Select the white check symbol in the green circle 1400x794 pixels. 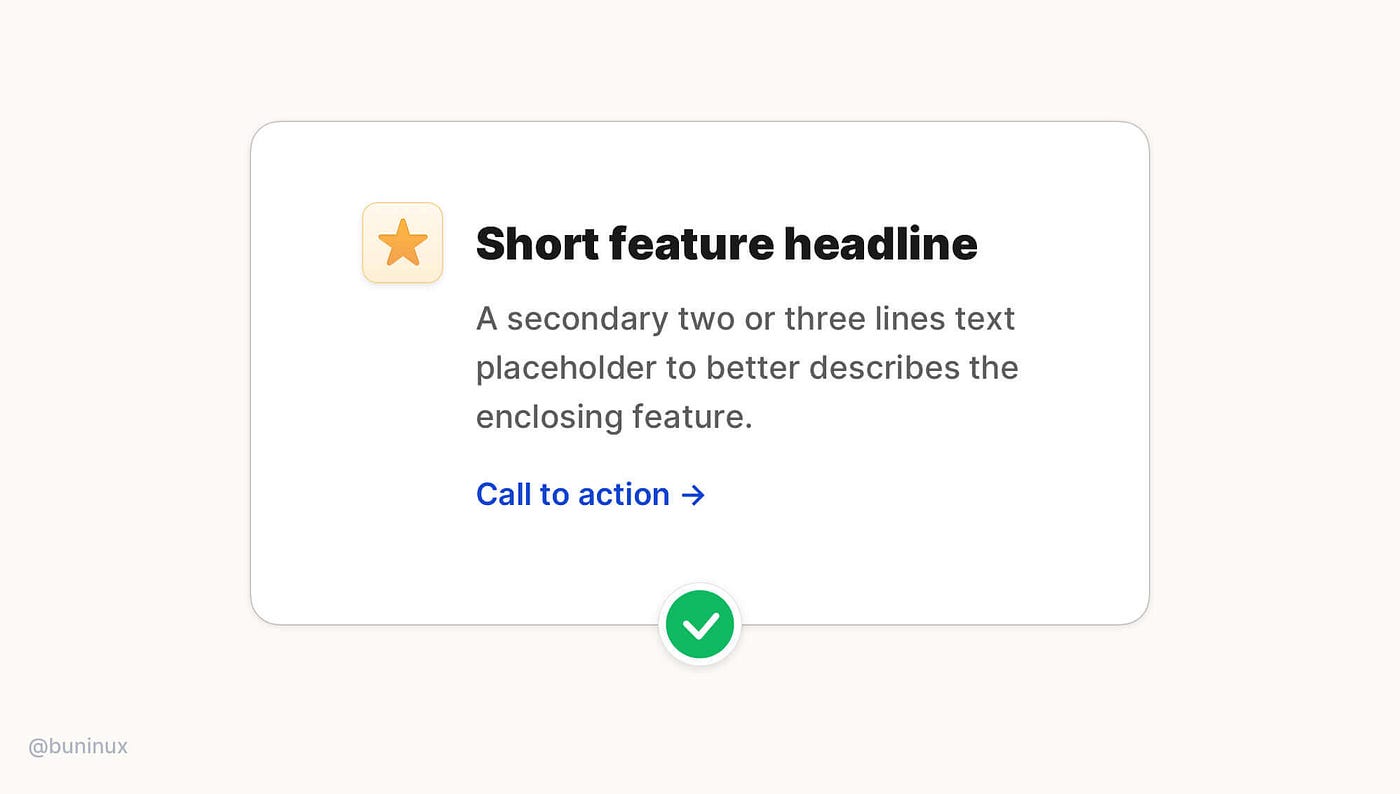tap(700, 623)
